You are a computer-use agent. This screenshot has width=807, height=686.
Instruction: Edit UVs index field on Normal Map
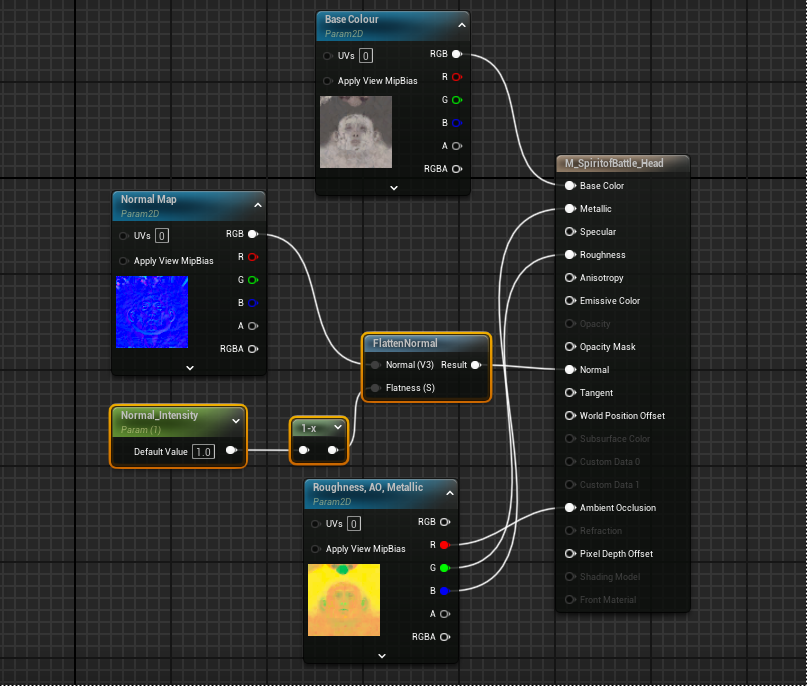point(162,236)
